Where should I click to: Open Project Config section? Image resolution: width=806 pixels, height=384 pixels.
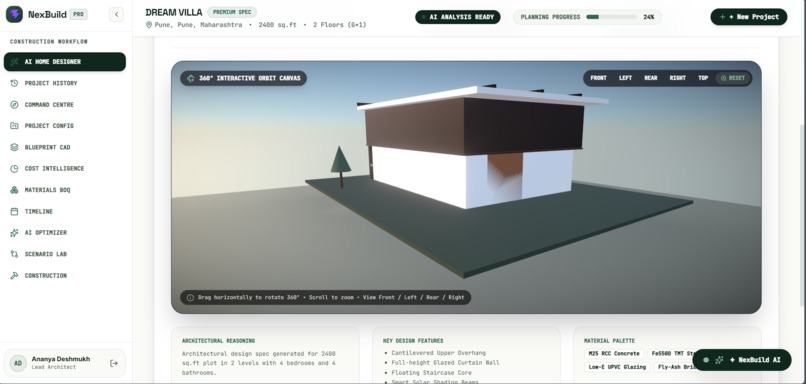coord(65,126)
